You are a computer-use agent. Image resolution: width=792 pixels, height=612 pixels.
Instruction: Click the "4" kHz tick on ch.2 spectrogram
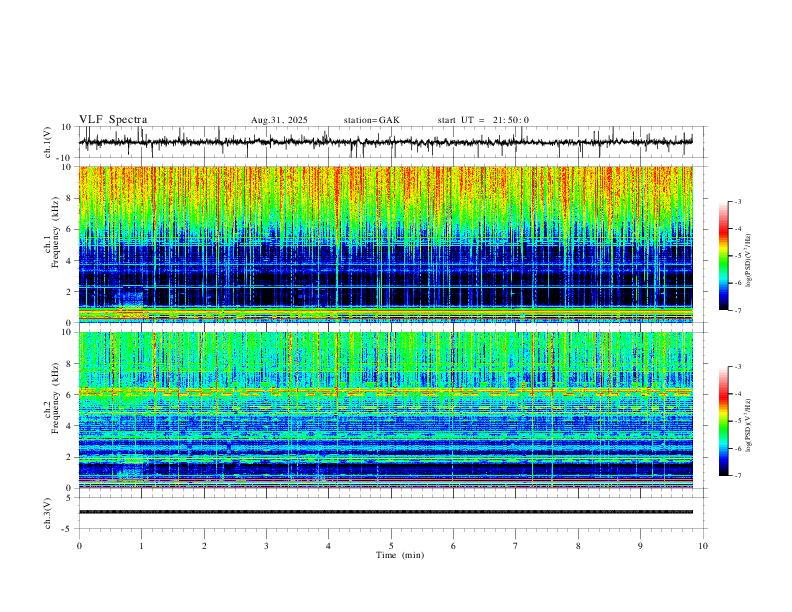pos(69,426)
